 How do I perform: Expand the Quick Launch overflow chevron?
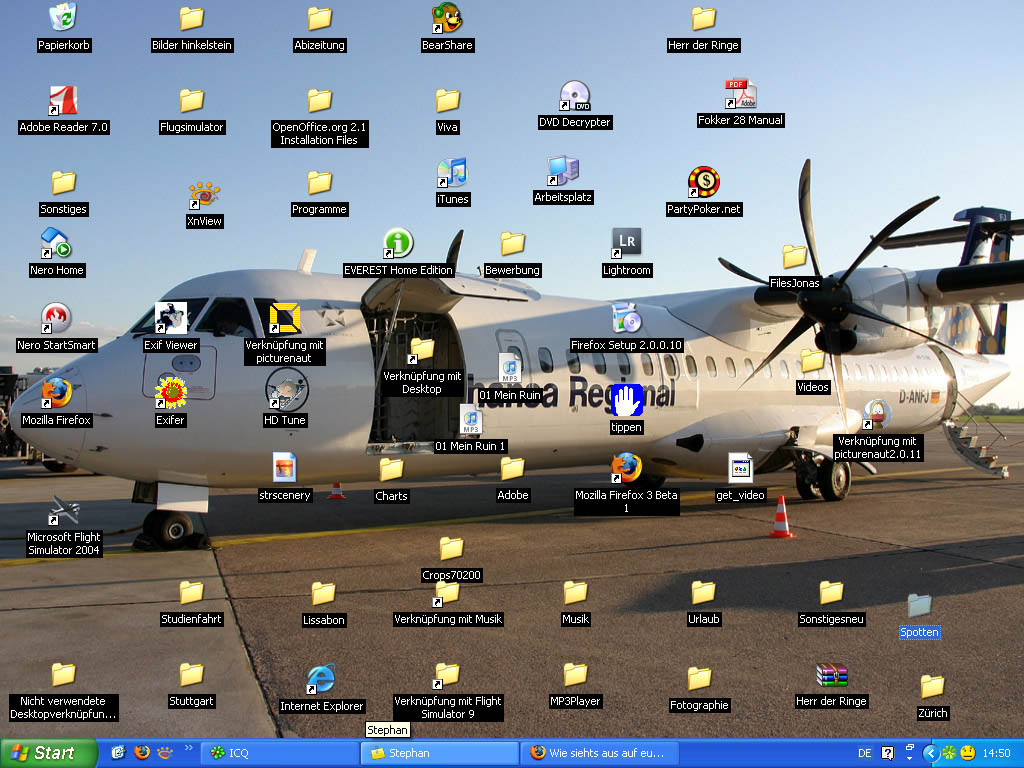point(187,748)
